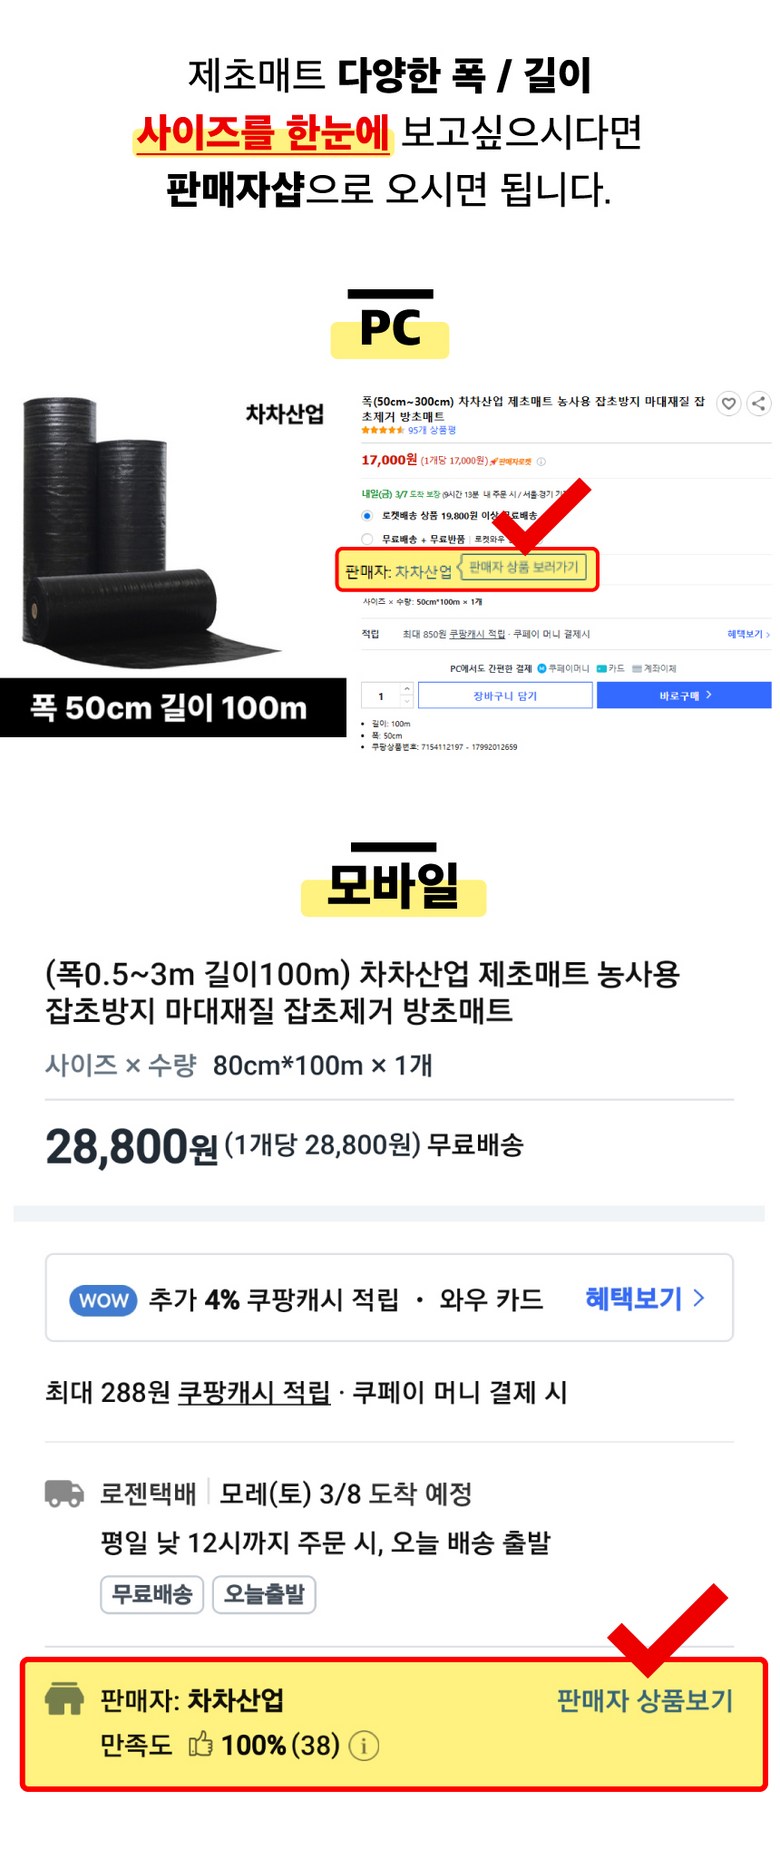Click the heart wishlist icon
The height and width of the screenshot is (1849, 780).
pyautogui.click(x=729, y=403)
